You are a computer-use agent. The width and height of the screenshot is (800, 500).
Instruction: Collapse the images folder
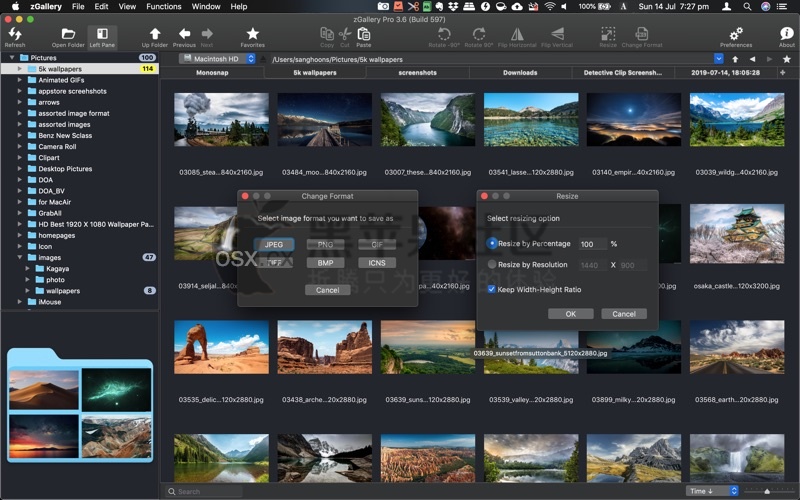pos(19,257)
